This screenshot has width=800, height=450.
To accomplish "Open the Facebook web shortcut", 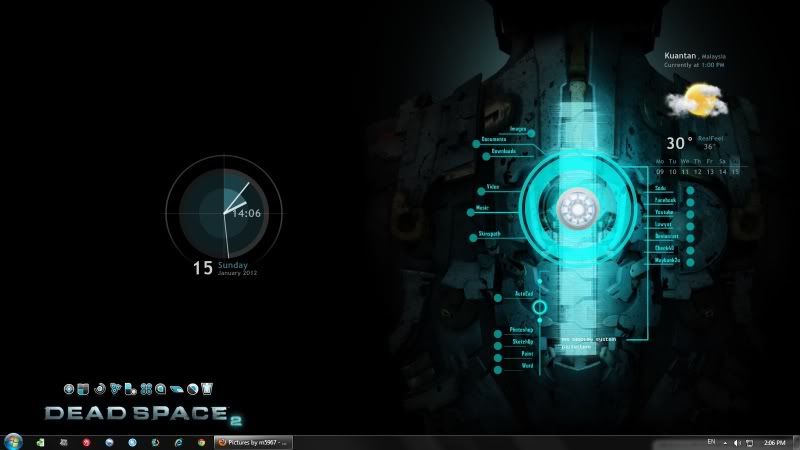I will coord(665,201).
